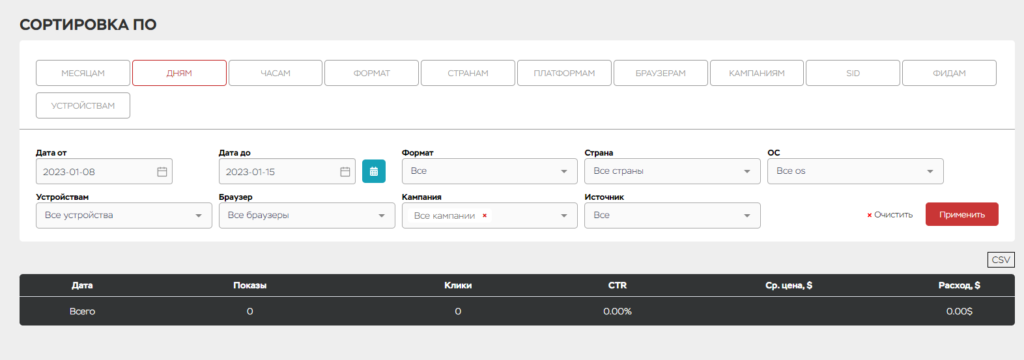Sort by СТРАНАМ
Image resolution: width=1024 pixels, height=360 pixels.
[x=468, y=73]
